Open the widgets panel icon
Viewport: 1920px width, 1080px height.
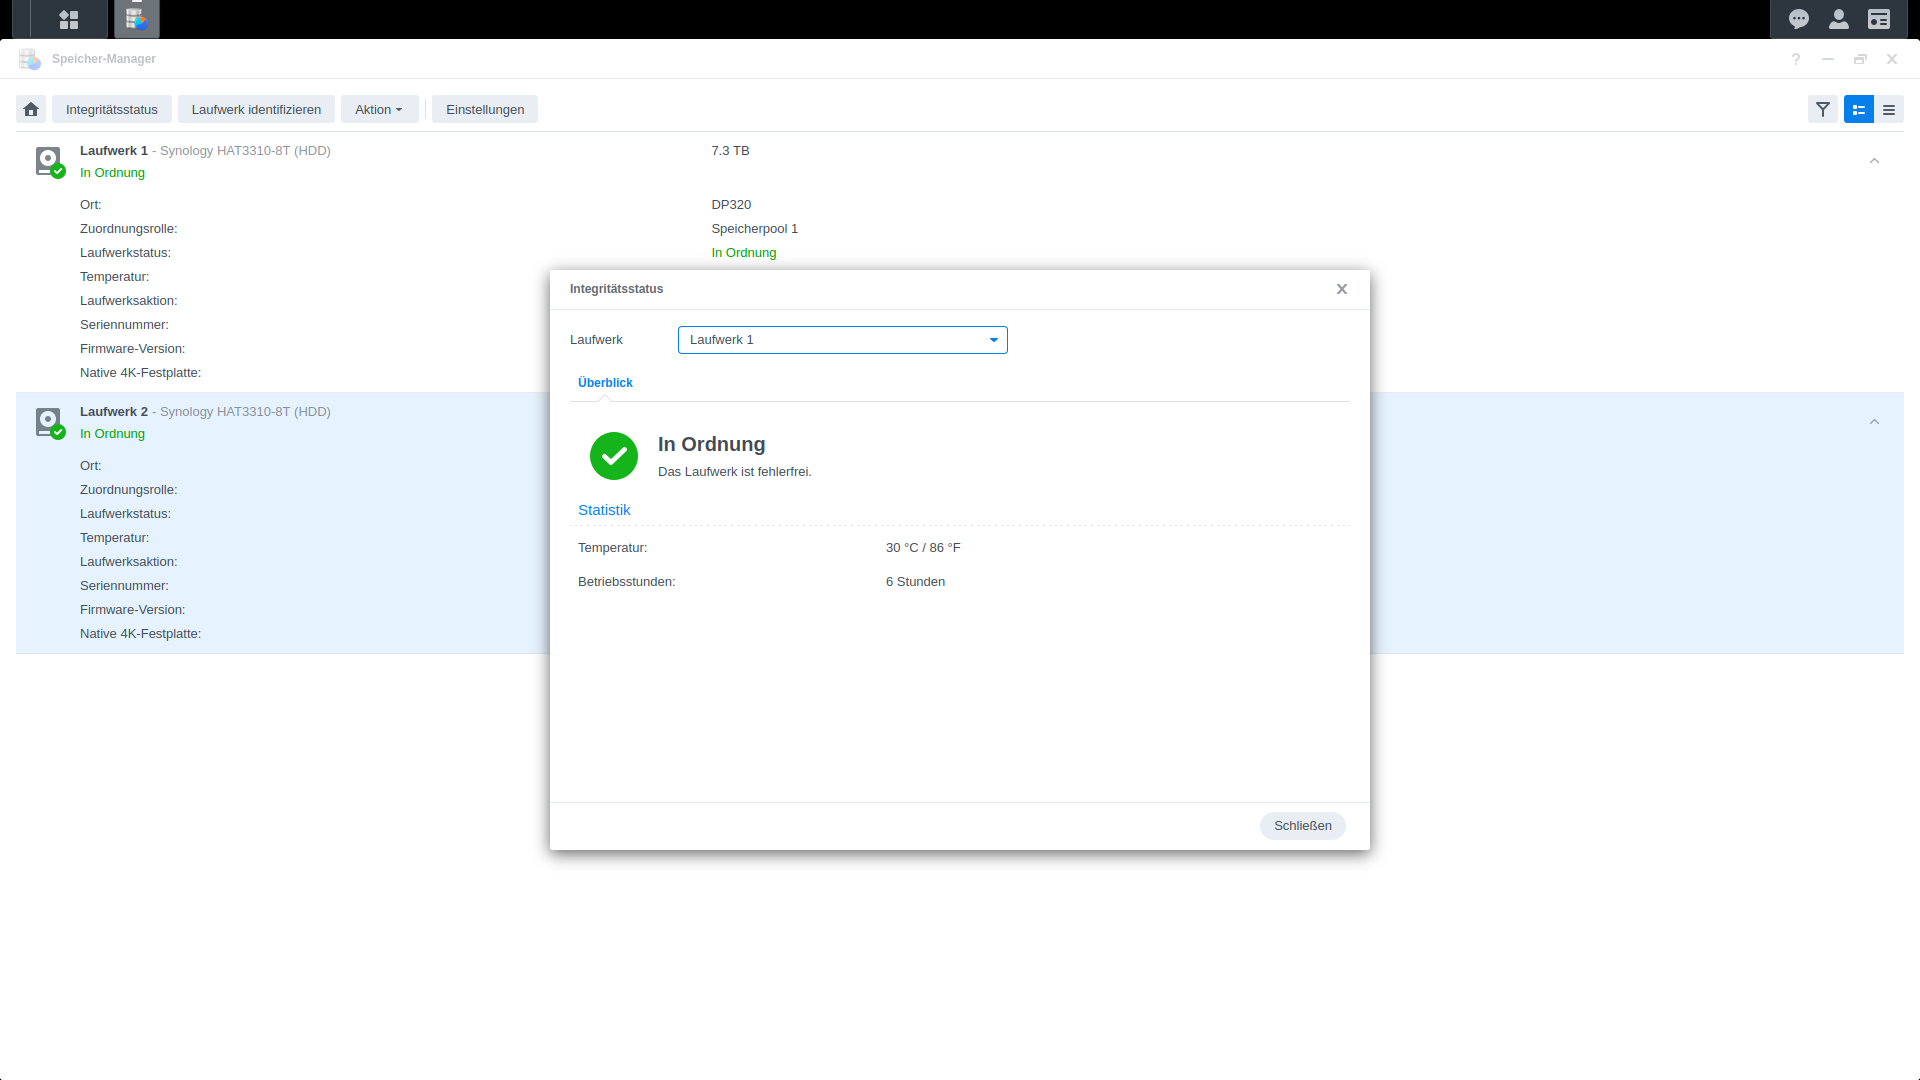point(1879,19)
